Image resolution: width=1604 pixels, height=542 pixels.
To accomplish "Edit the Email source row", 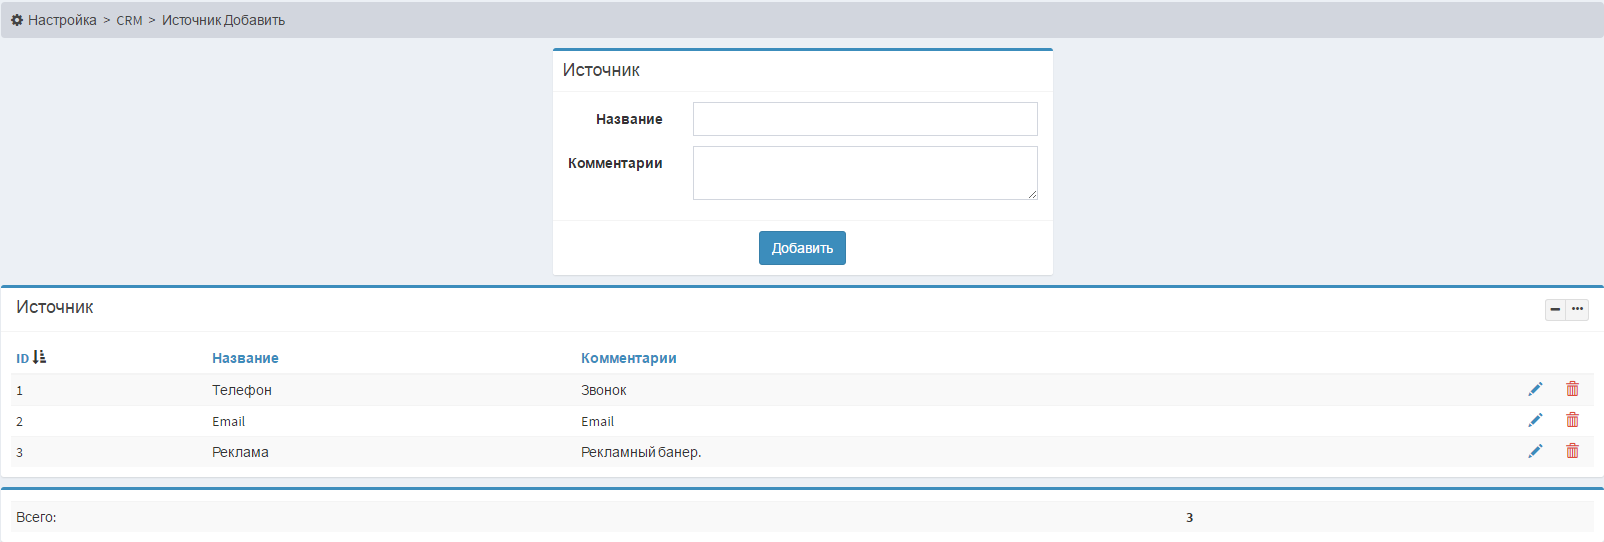I will click(x=1535, y=420).
